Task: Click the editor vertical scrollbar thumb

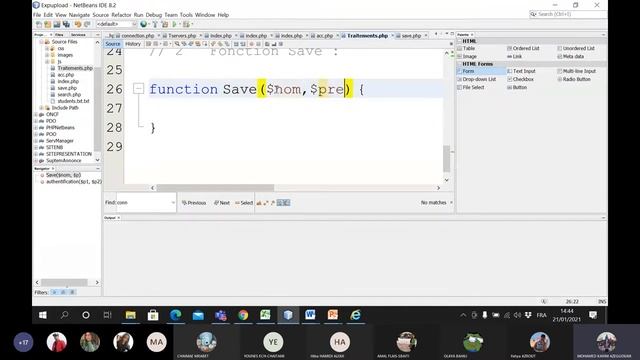Action: coord(447,159)
